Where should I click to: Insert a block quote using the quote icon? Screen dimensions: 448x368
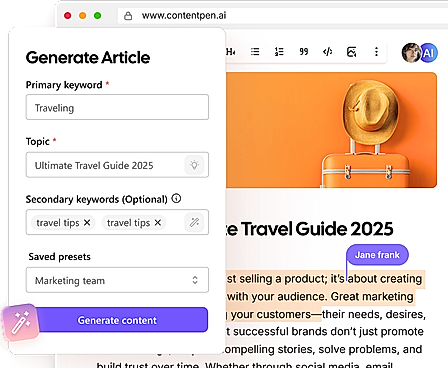pos(304,52)
